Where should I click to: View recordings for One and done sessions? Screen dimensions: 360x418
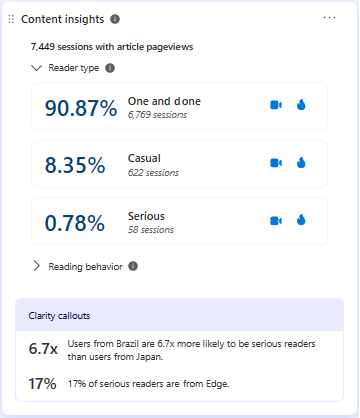(276, 105)
